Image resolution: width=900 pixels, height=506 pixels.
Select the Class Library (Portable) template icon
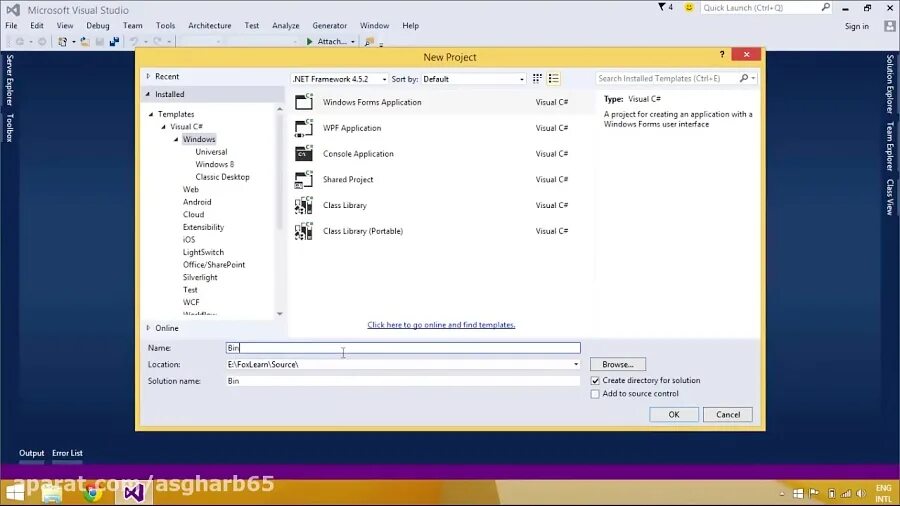coord(304,231)
